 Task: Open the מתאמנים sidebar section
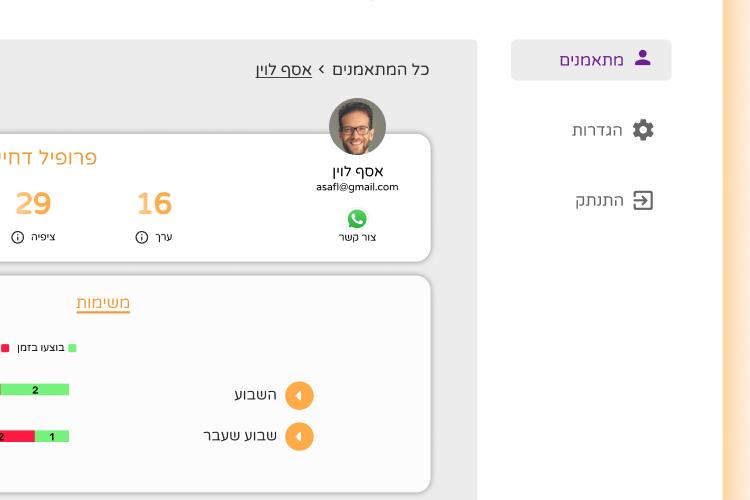(591, 60)
